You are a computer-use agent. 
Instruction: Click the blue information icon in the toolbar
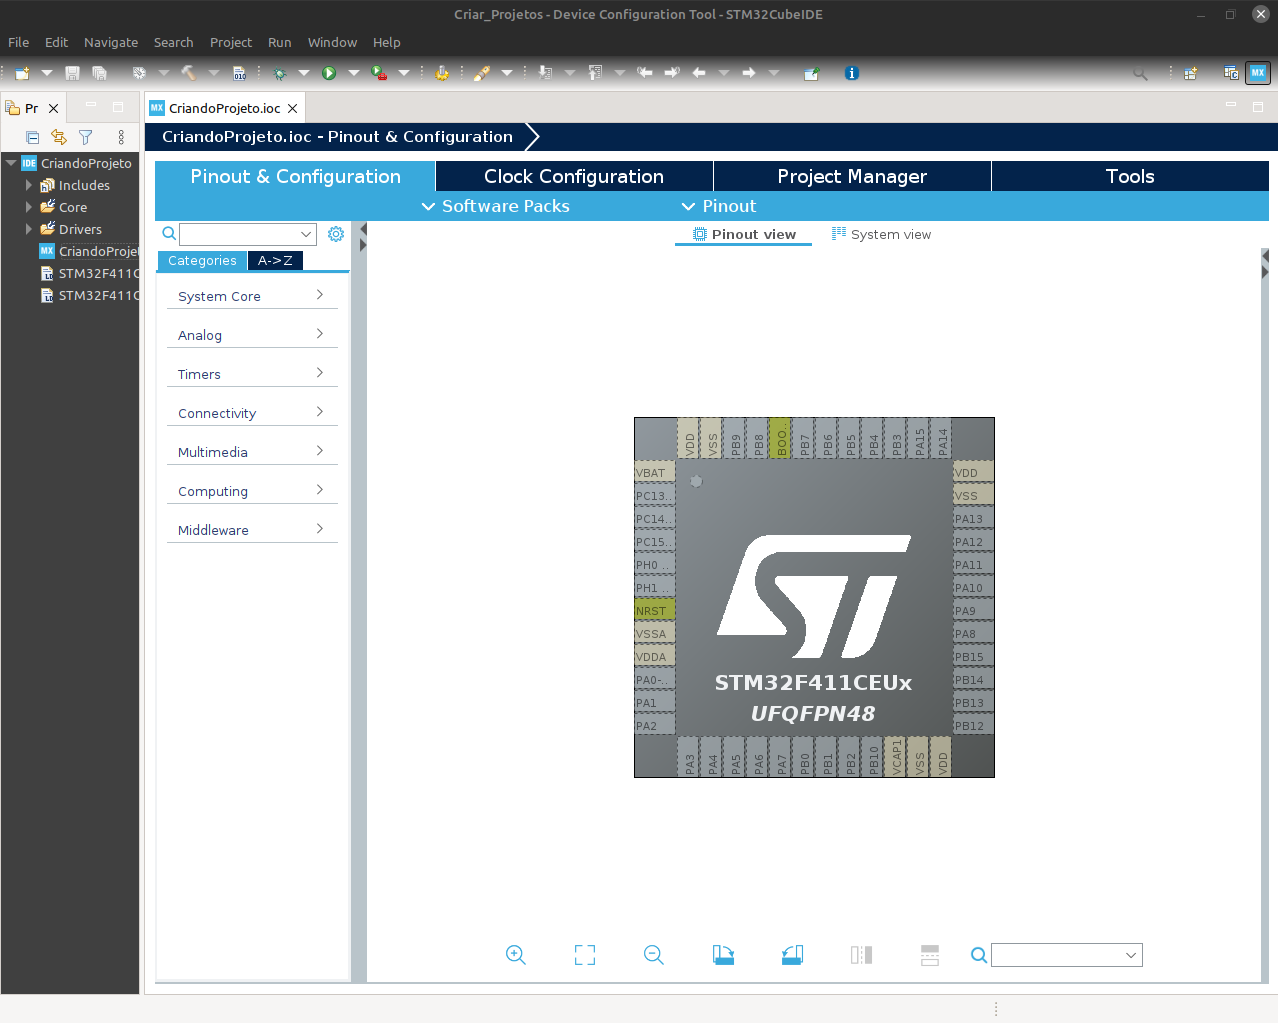click(x=852, y=73)
